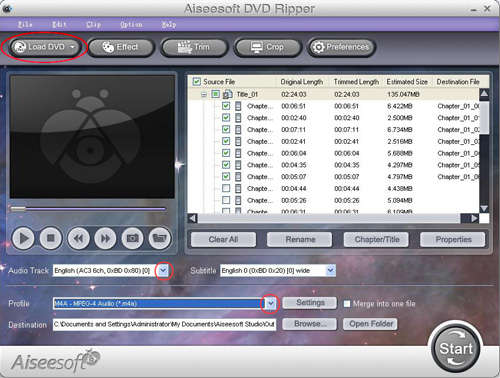Image resolution: width=500 pixels, height=378 pixels.
Task: Toggle the Title_01 checkbox
Action: tap(216, 94)
